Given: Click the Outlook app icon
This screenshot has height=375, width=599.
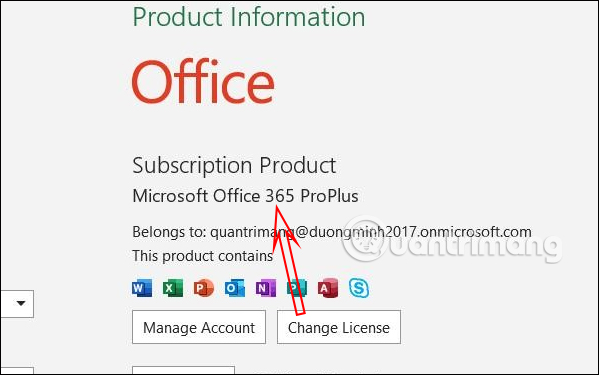Looking at the screenshot, I should click(235, 288).
